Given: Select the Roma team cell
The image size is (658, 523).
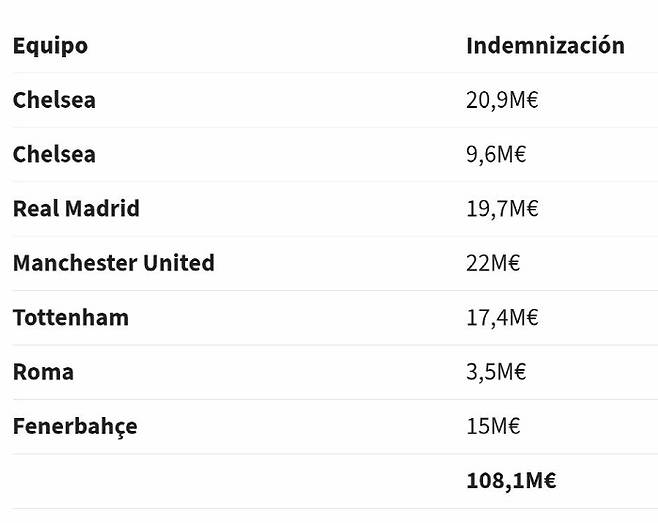Looking at the screenshot, I should pyautogui.click(x=43, y=372).
